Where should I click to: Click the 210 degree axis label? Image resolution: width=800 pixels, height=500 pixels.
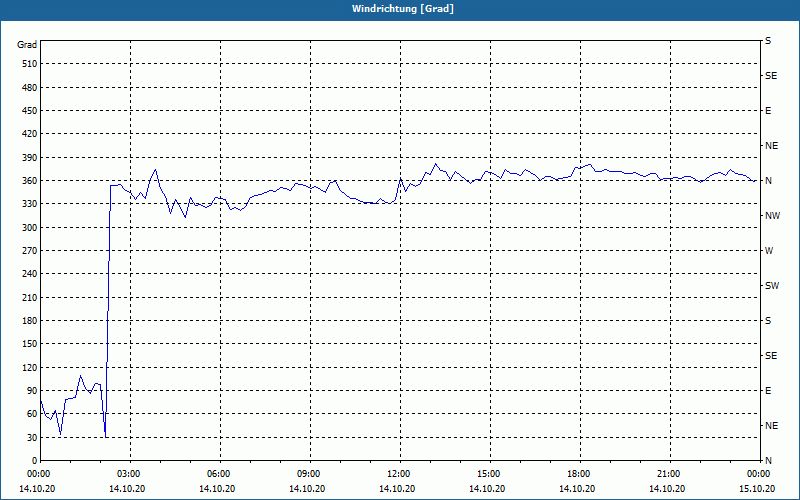pyautogui.click(x=30, y=297)
